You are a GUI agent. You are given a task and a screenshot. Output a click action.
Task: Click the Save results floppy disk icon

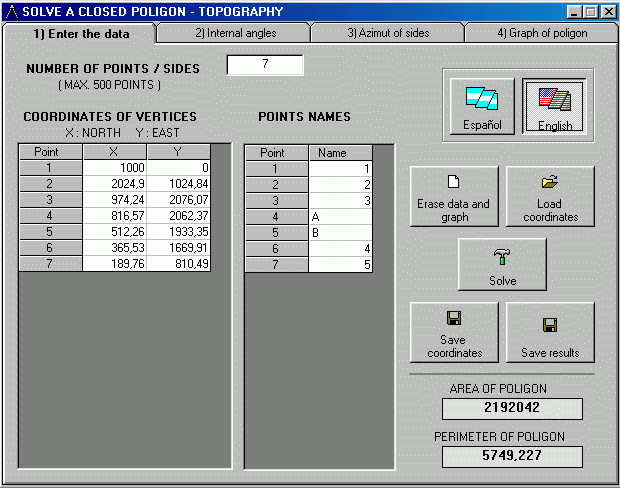pyautogui.click(x=549, y=324)
